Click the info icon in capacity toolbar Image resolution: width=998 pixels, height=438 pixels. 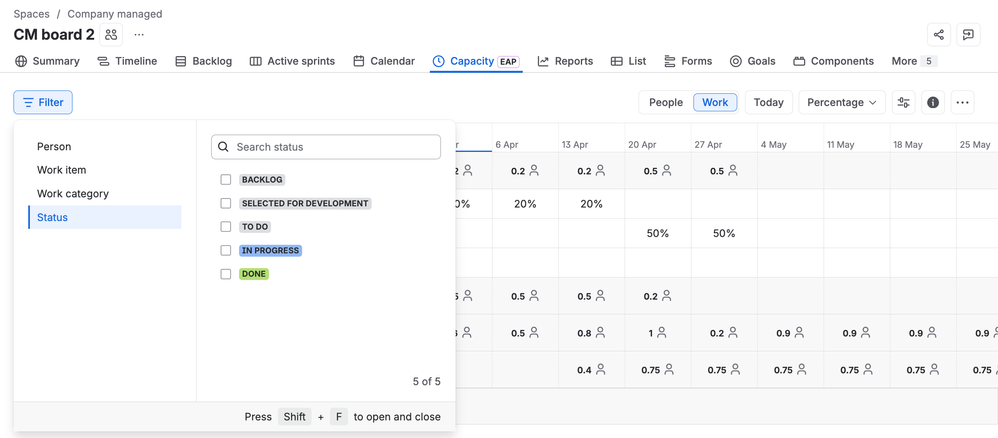[933, 102]
